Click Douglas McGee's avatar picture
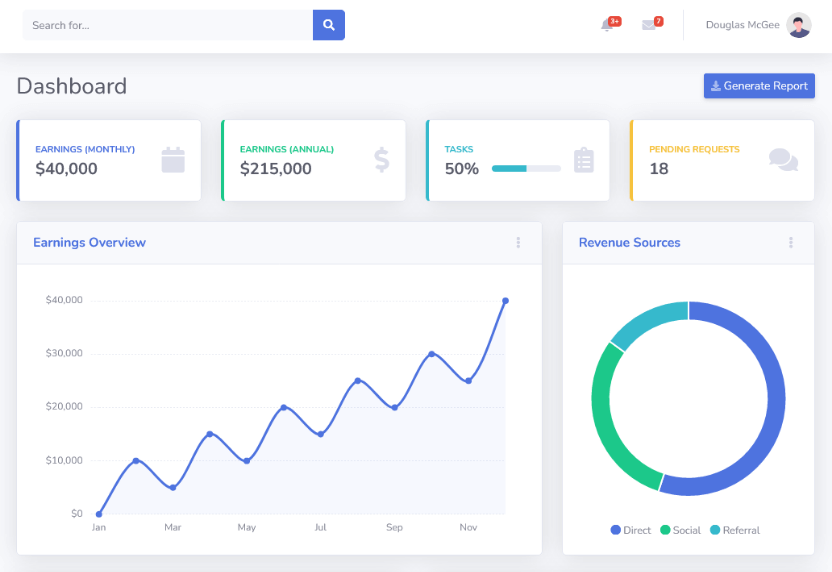The image size is (832, 572). (x=799, y=25)
